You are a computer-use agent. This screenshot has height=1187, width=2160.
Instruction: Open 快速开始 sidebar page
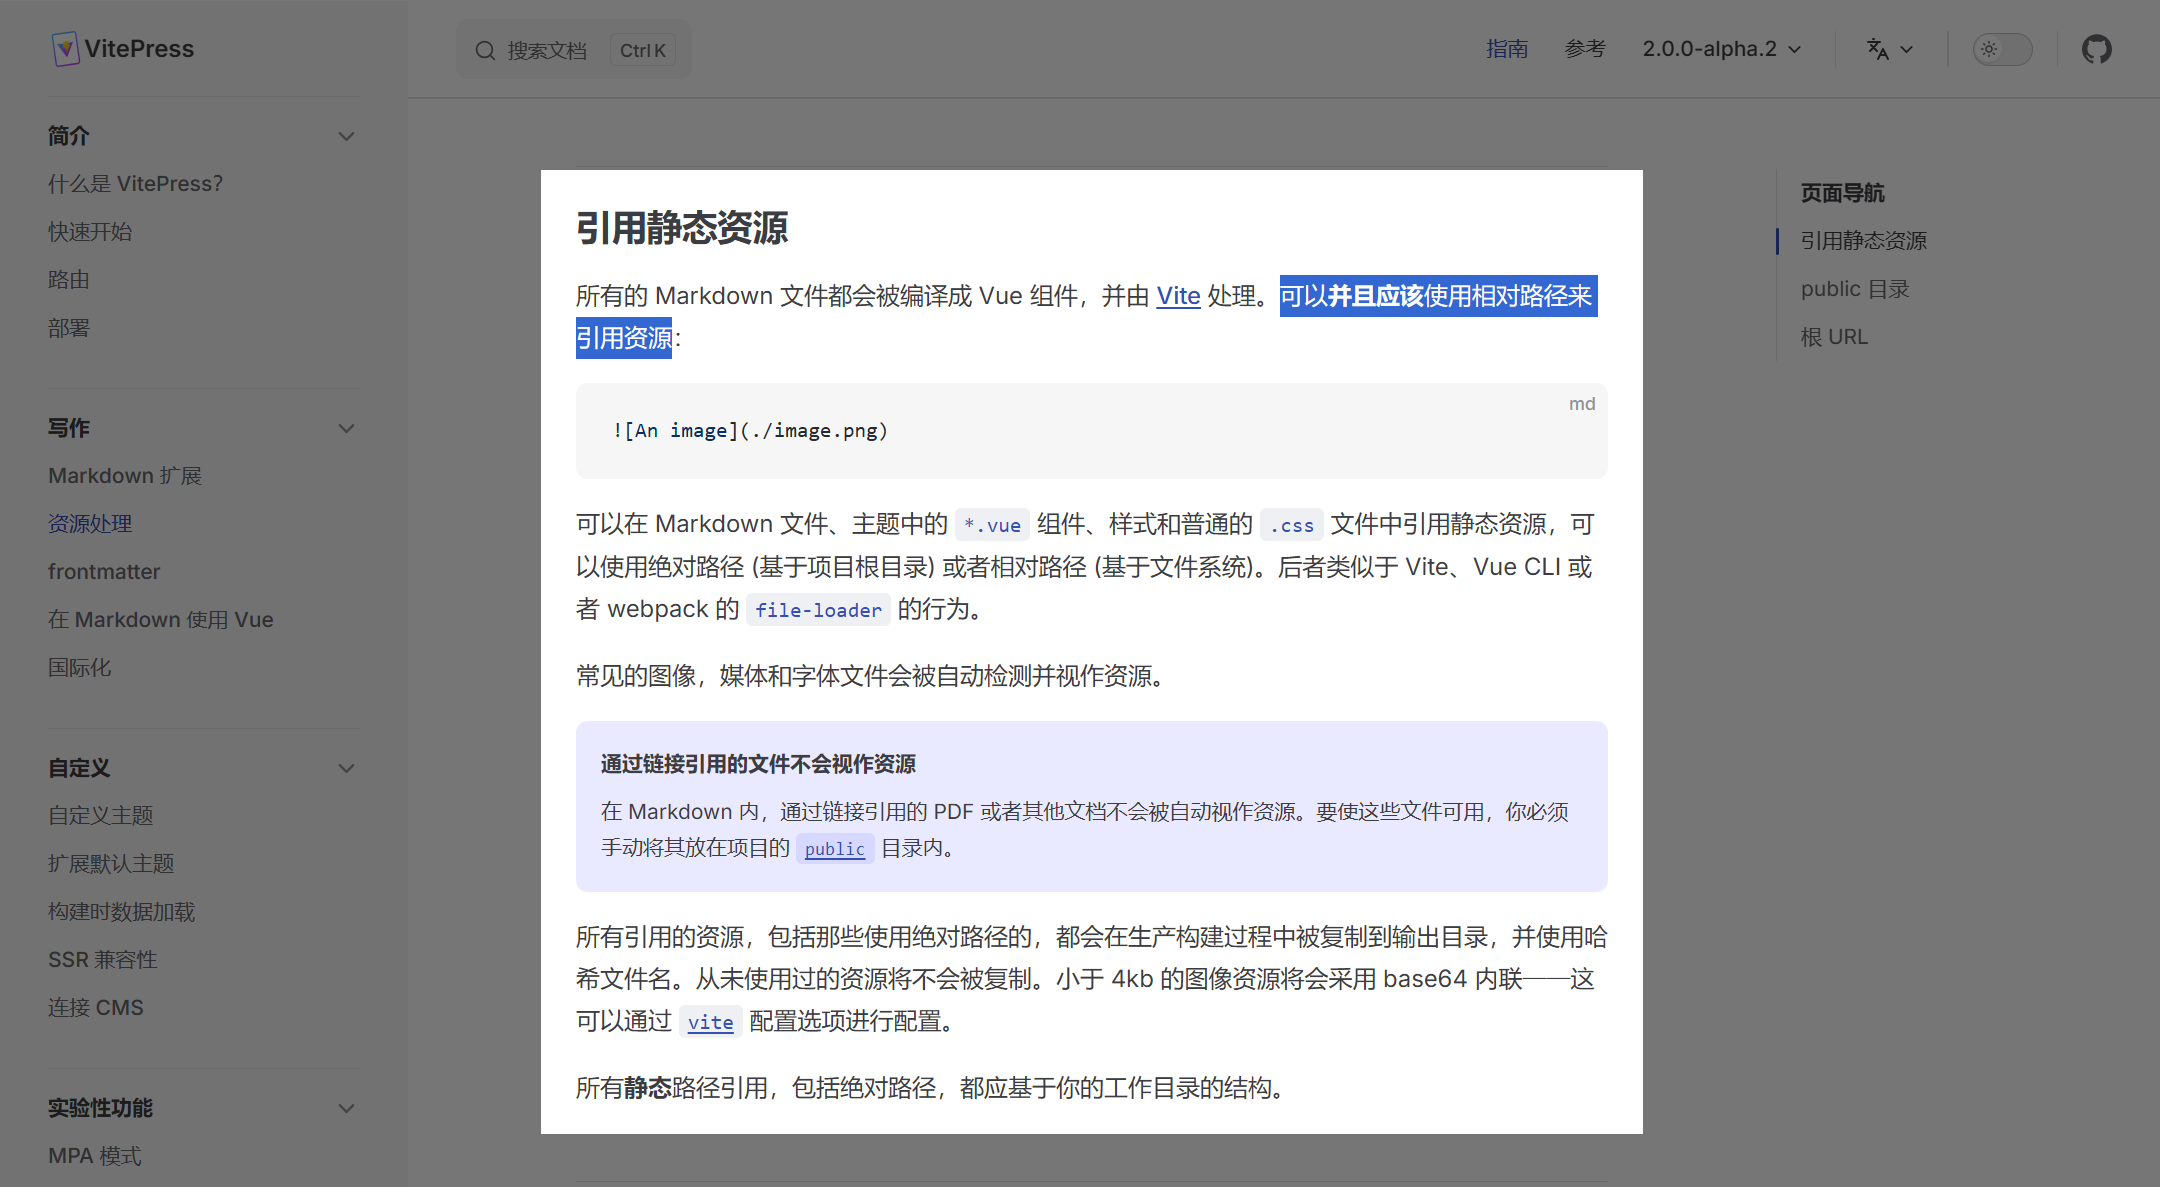pos(90,232)
